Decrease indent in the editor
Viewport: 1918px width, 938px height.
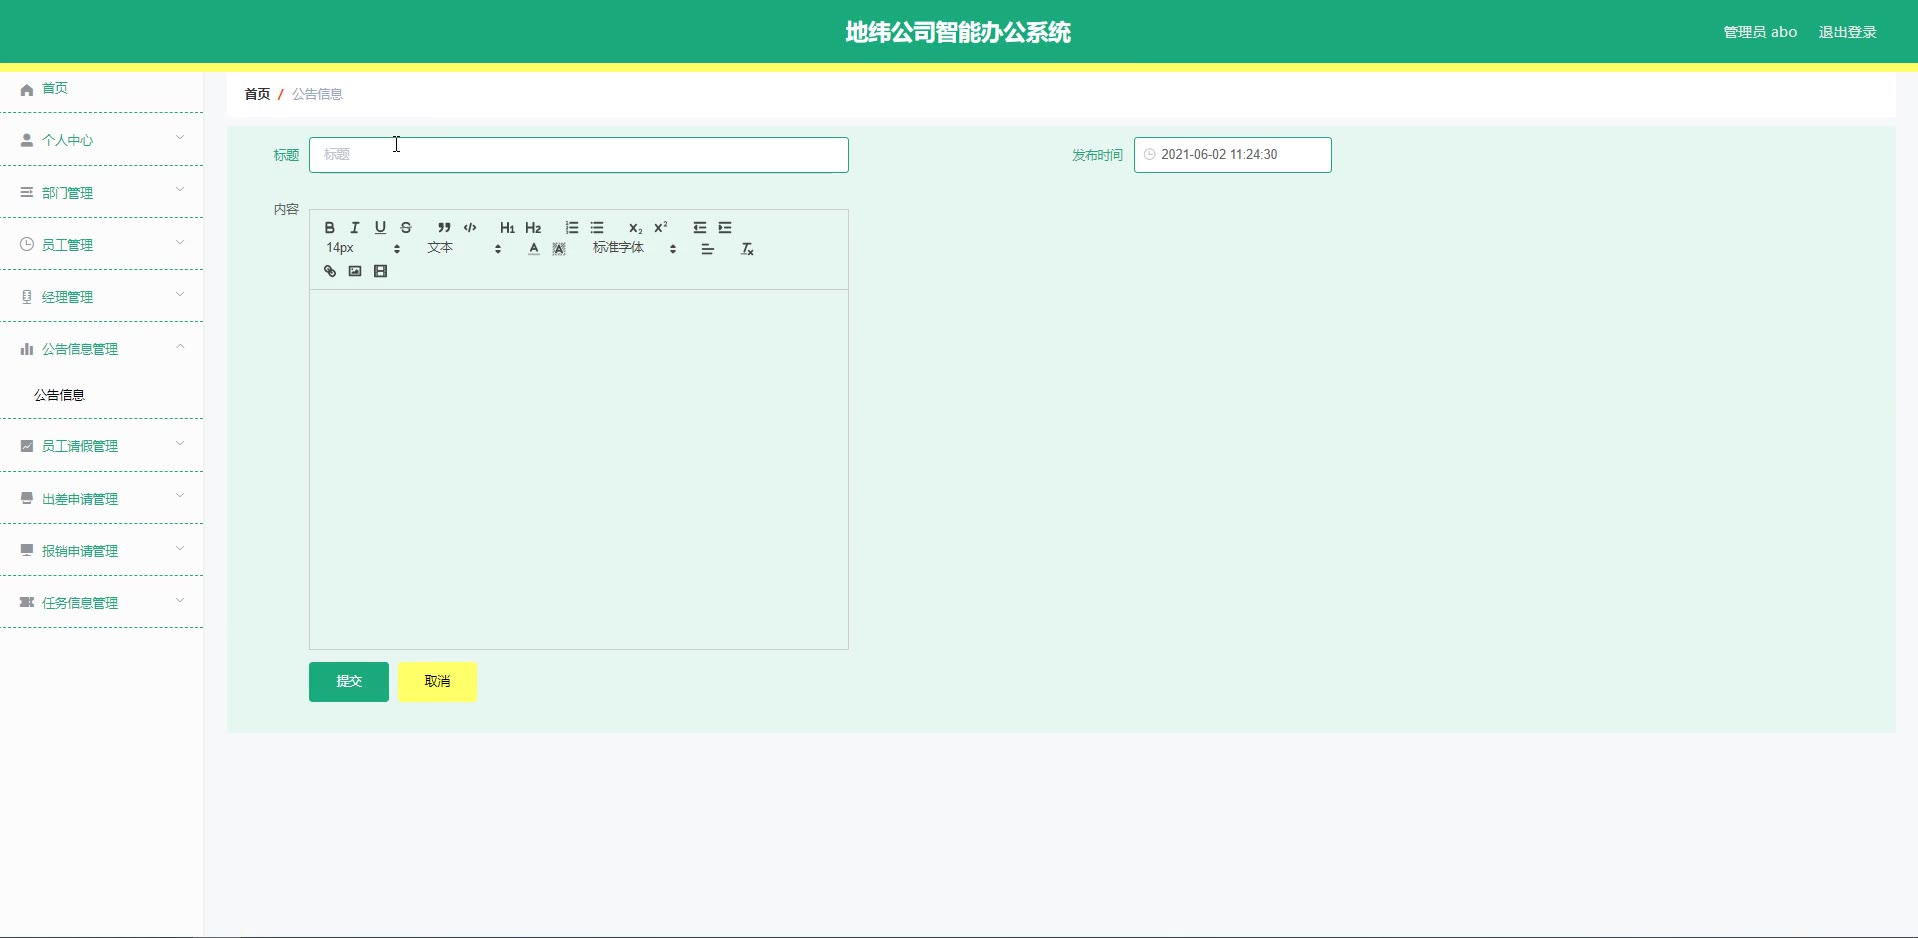click(x=700, y=228)
